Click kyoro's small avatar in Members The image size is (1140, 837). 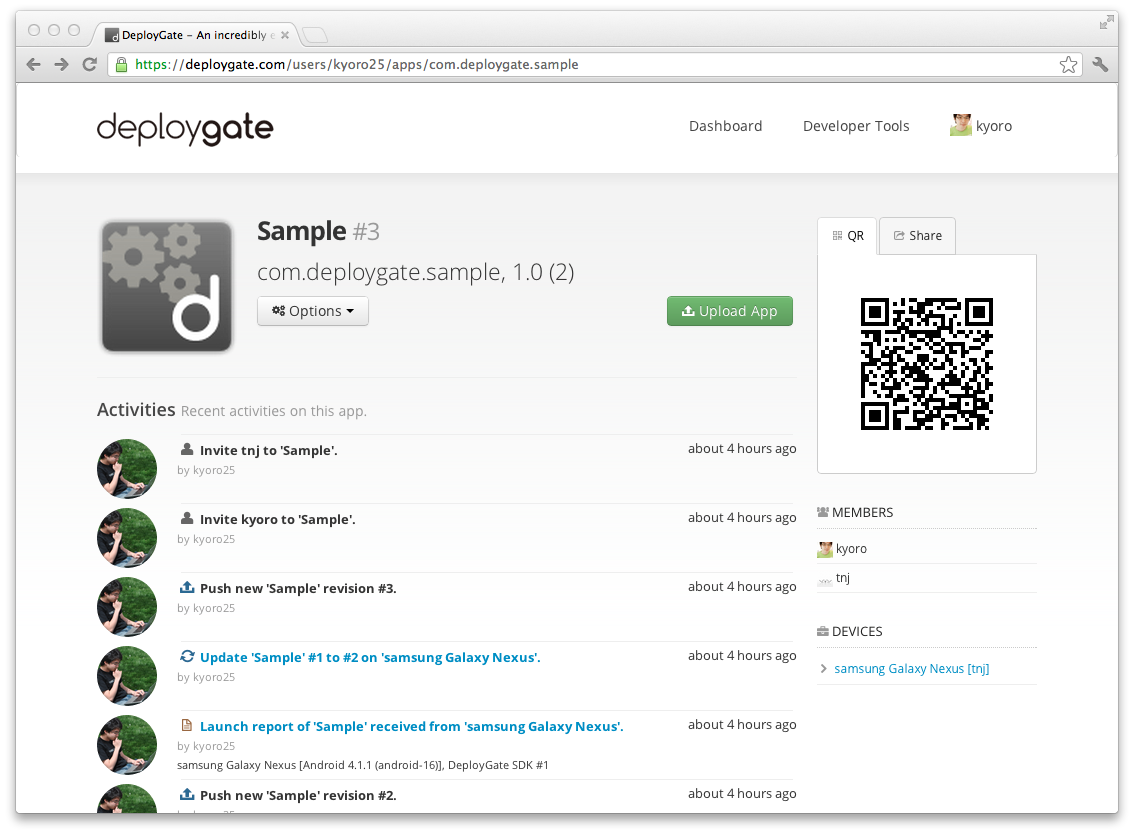tap(825, 550)
